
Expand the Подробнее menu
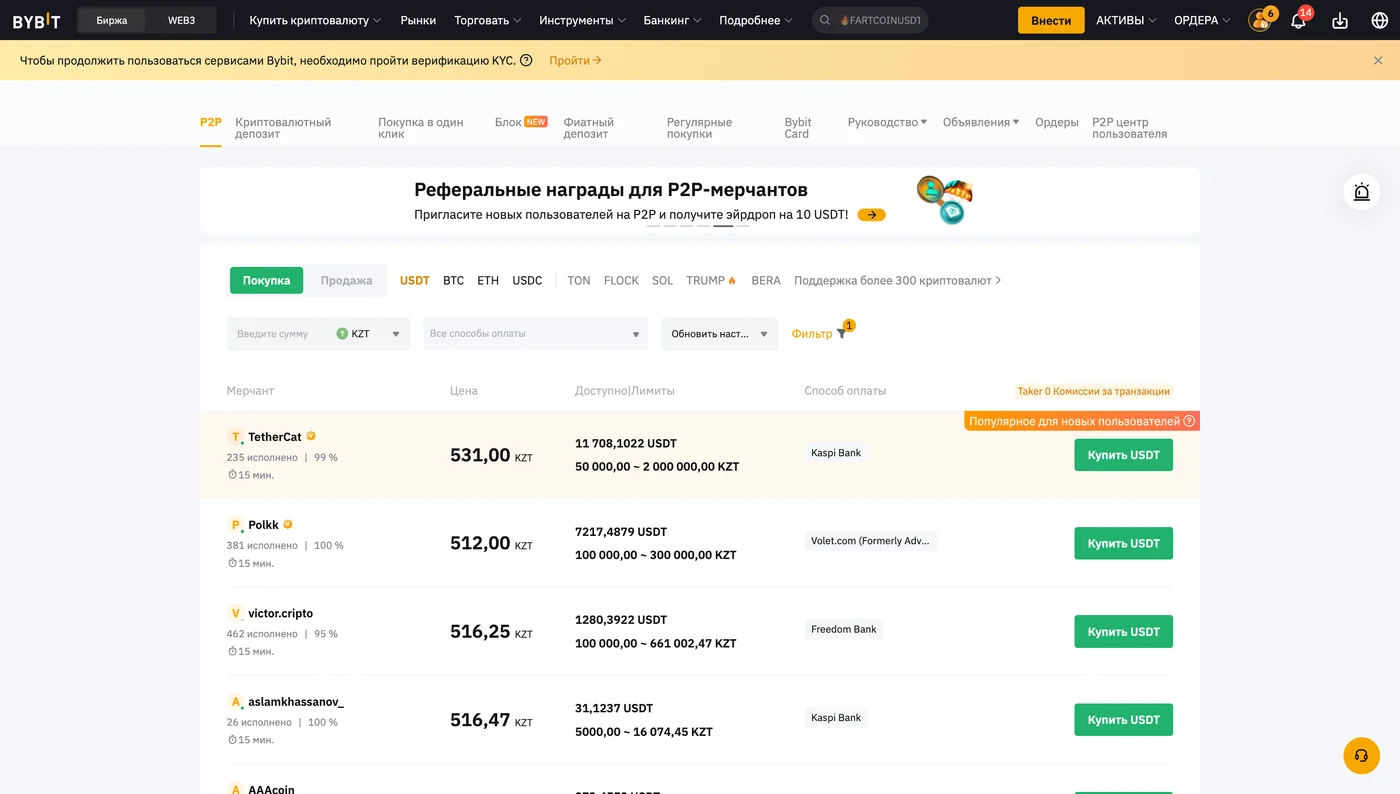(756, 20)
